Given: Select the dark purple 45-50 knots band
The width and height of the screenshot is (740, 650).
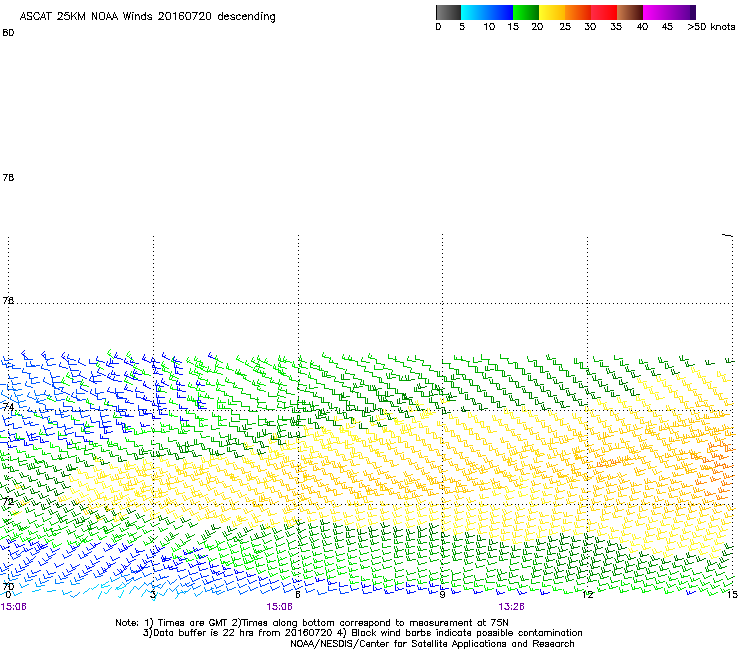Looking at the screenshot, I should pos(682,12).
